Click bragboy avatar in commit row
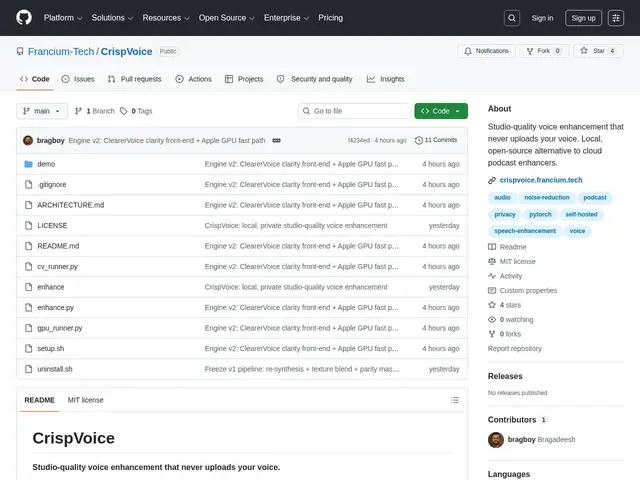The image size is (640, 480). [x=28, y=140]
